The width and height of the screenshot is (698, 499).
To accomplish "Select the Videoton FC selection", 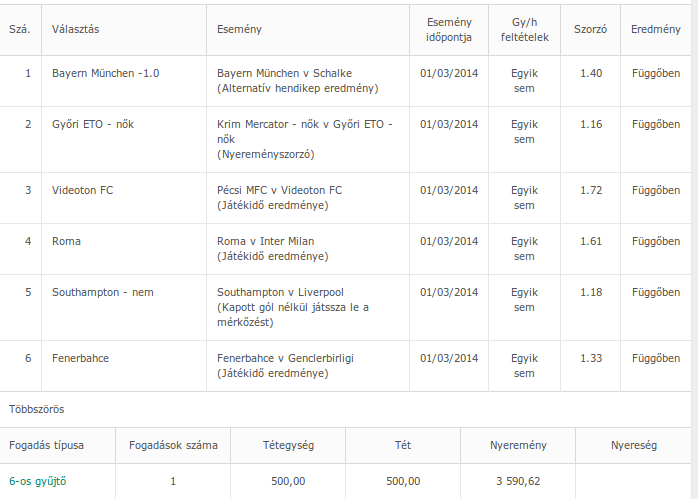I will pos(82,190).
